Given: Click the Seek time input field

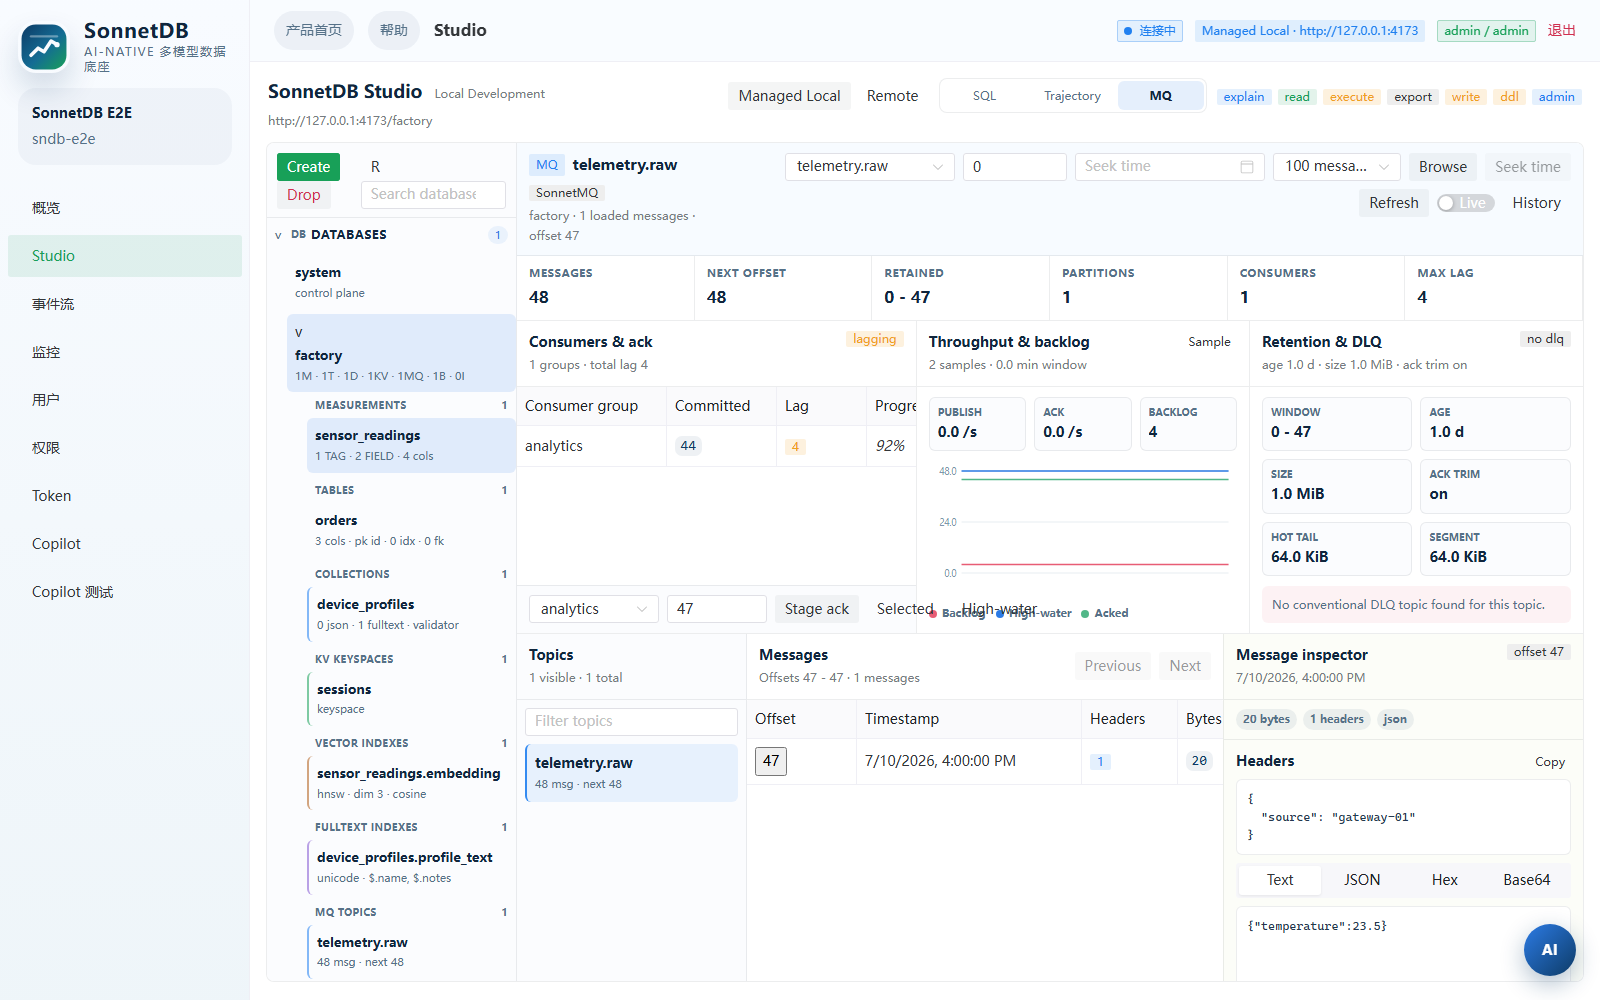Looking at the screenshot, I should click(x=1169, y=167).
